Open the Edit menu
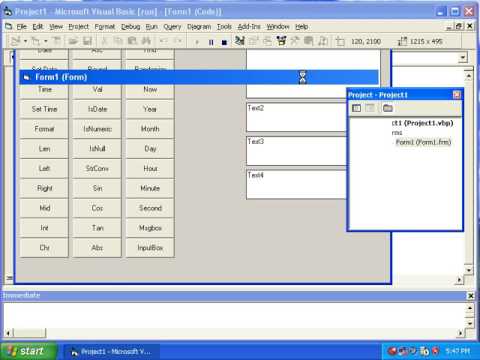 point(38,27)
